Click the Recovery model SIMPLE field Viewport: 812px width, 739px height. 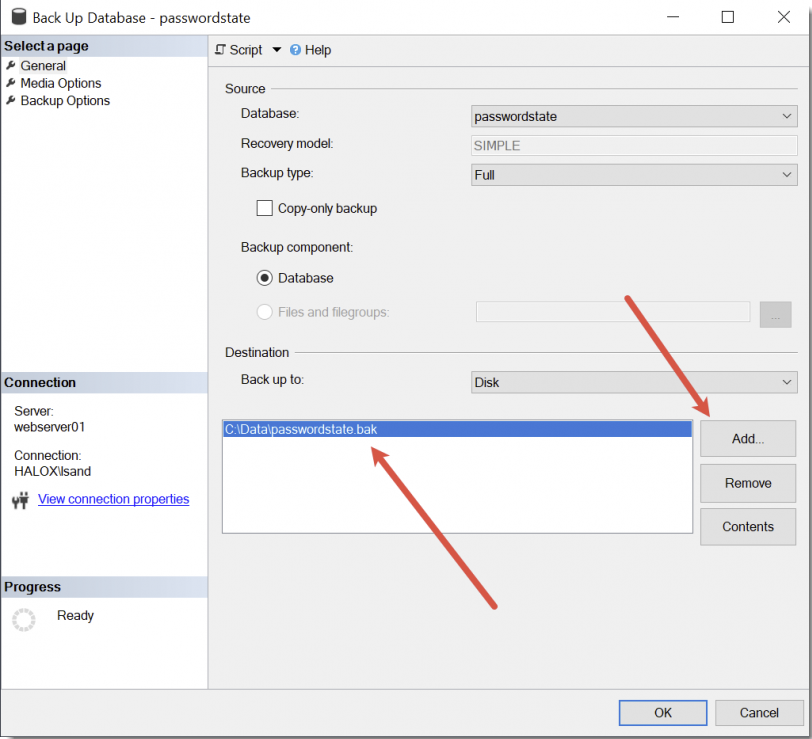click(634, 146)
